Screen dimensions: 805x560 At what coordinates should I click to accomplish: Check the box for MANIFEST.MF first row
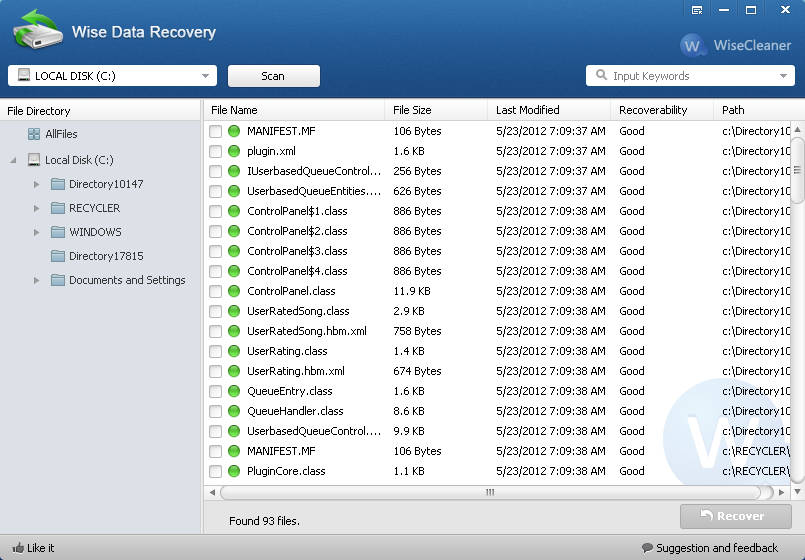215,131
